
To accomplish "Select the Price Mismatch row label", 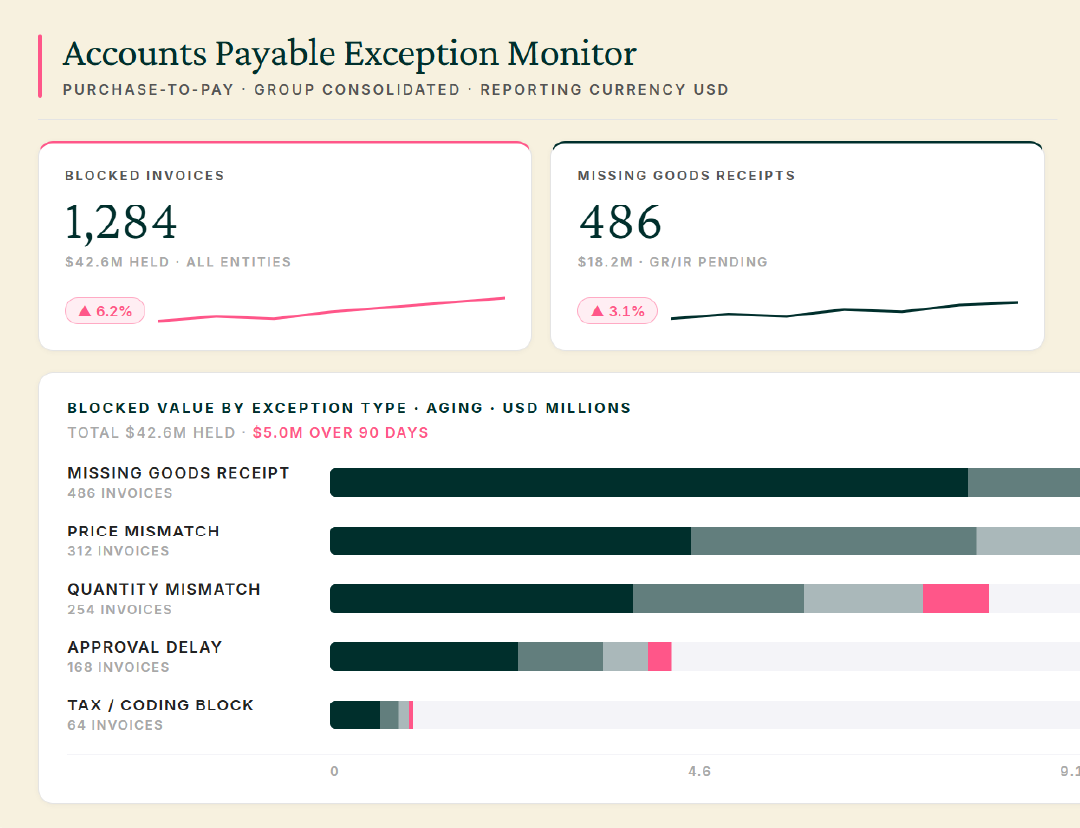I will click(x=143, y=531).
